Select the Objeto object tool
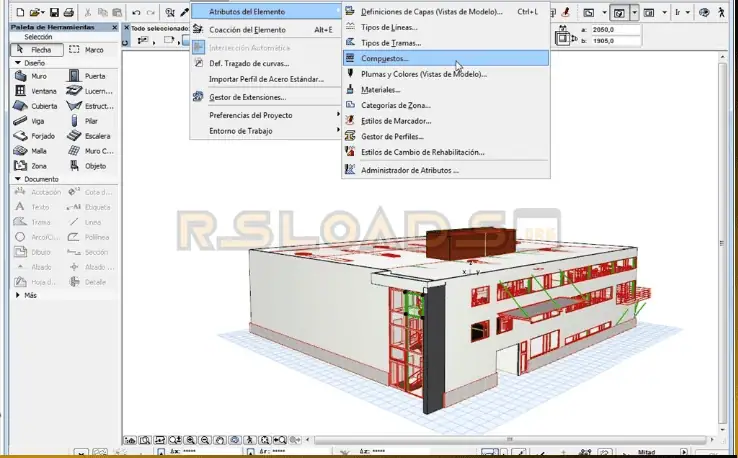 point(88,166)
